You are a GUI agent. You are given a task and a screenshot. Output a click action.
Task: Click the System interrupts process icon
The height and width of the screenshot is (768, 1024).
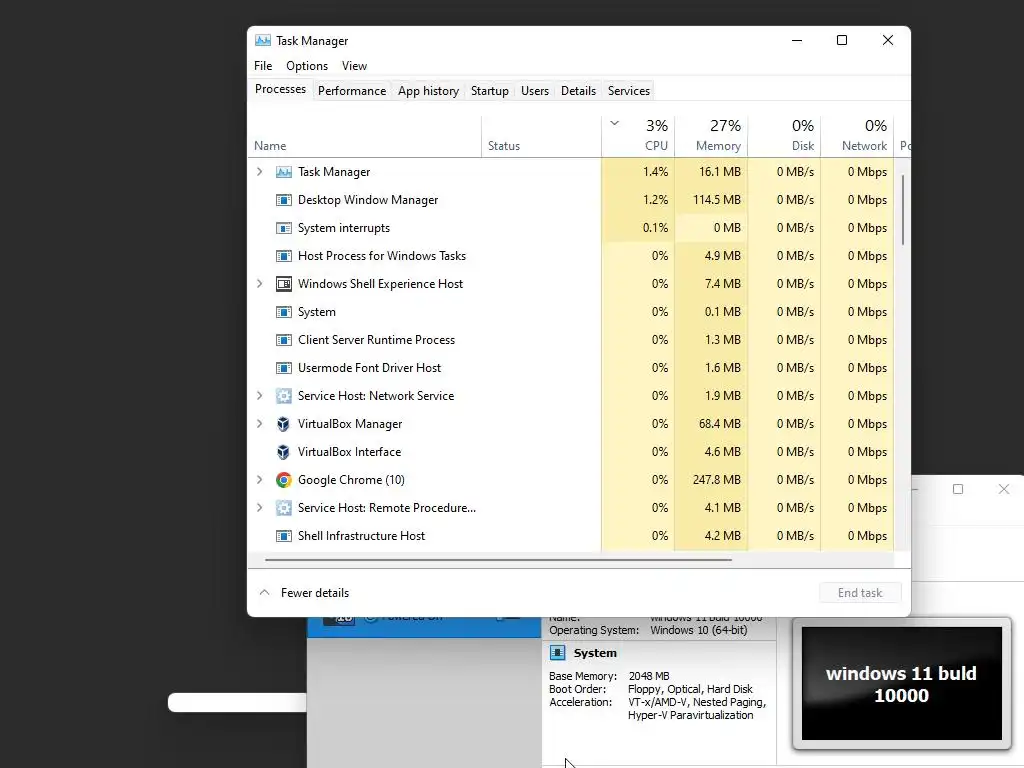point(283,228)
